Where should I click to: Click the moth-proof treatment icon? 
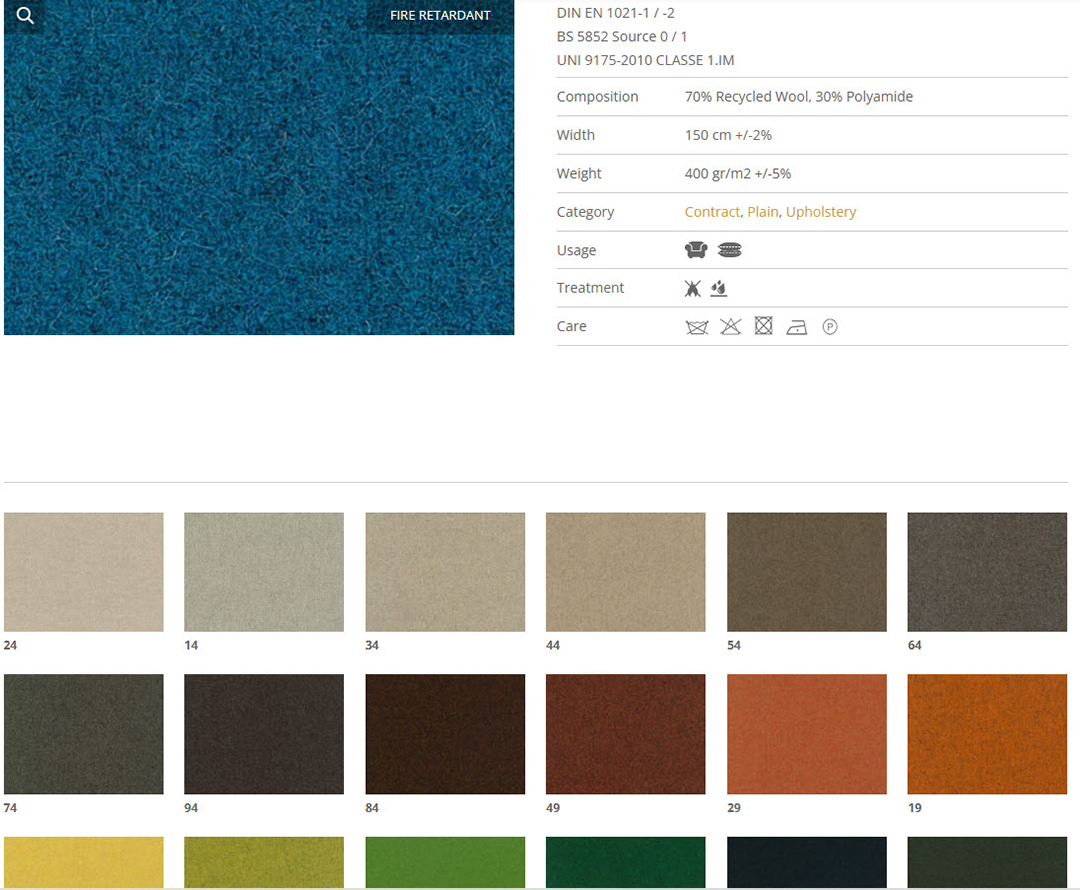point(693,288)
